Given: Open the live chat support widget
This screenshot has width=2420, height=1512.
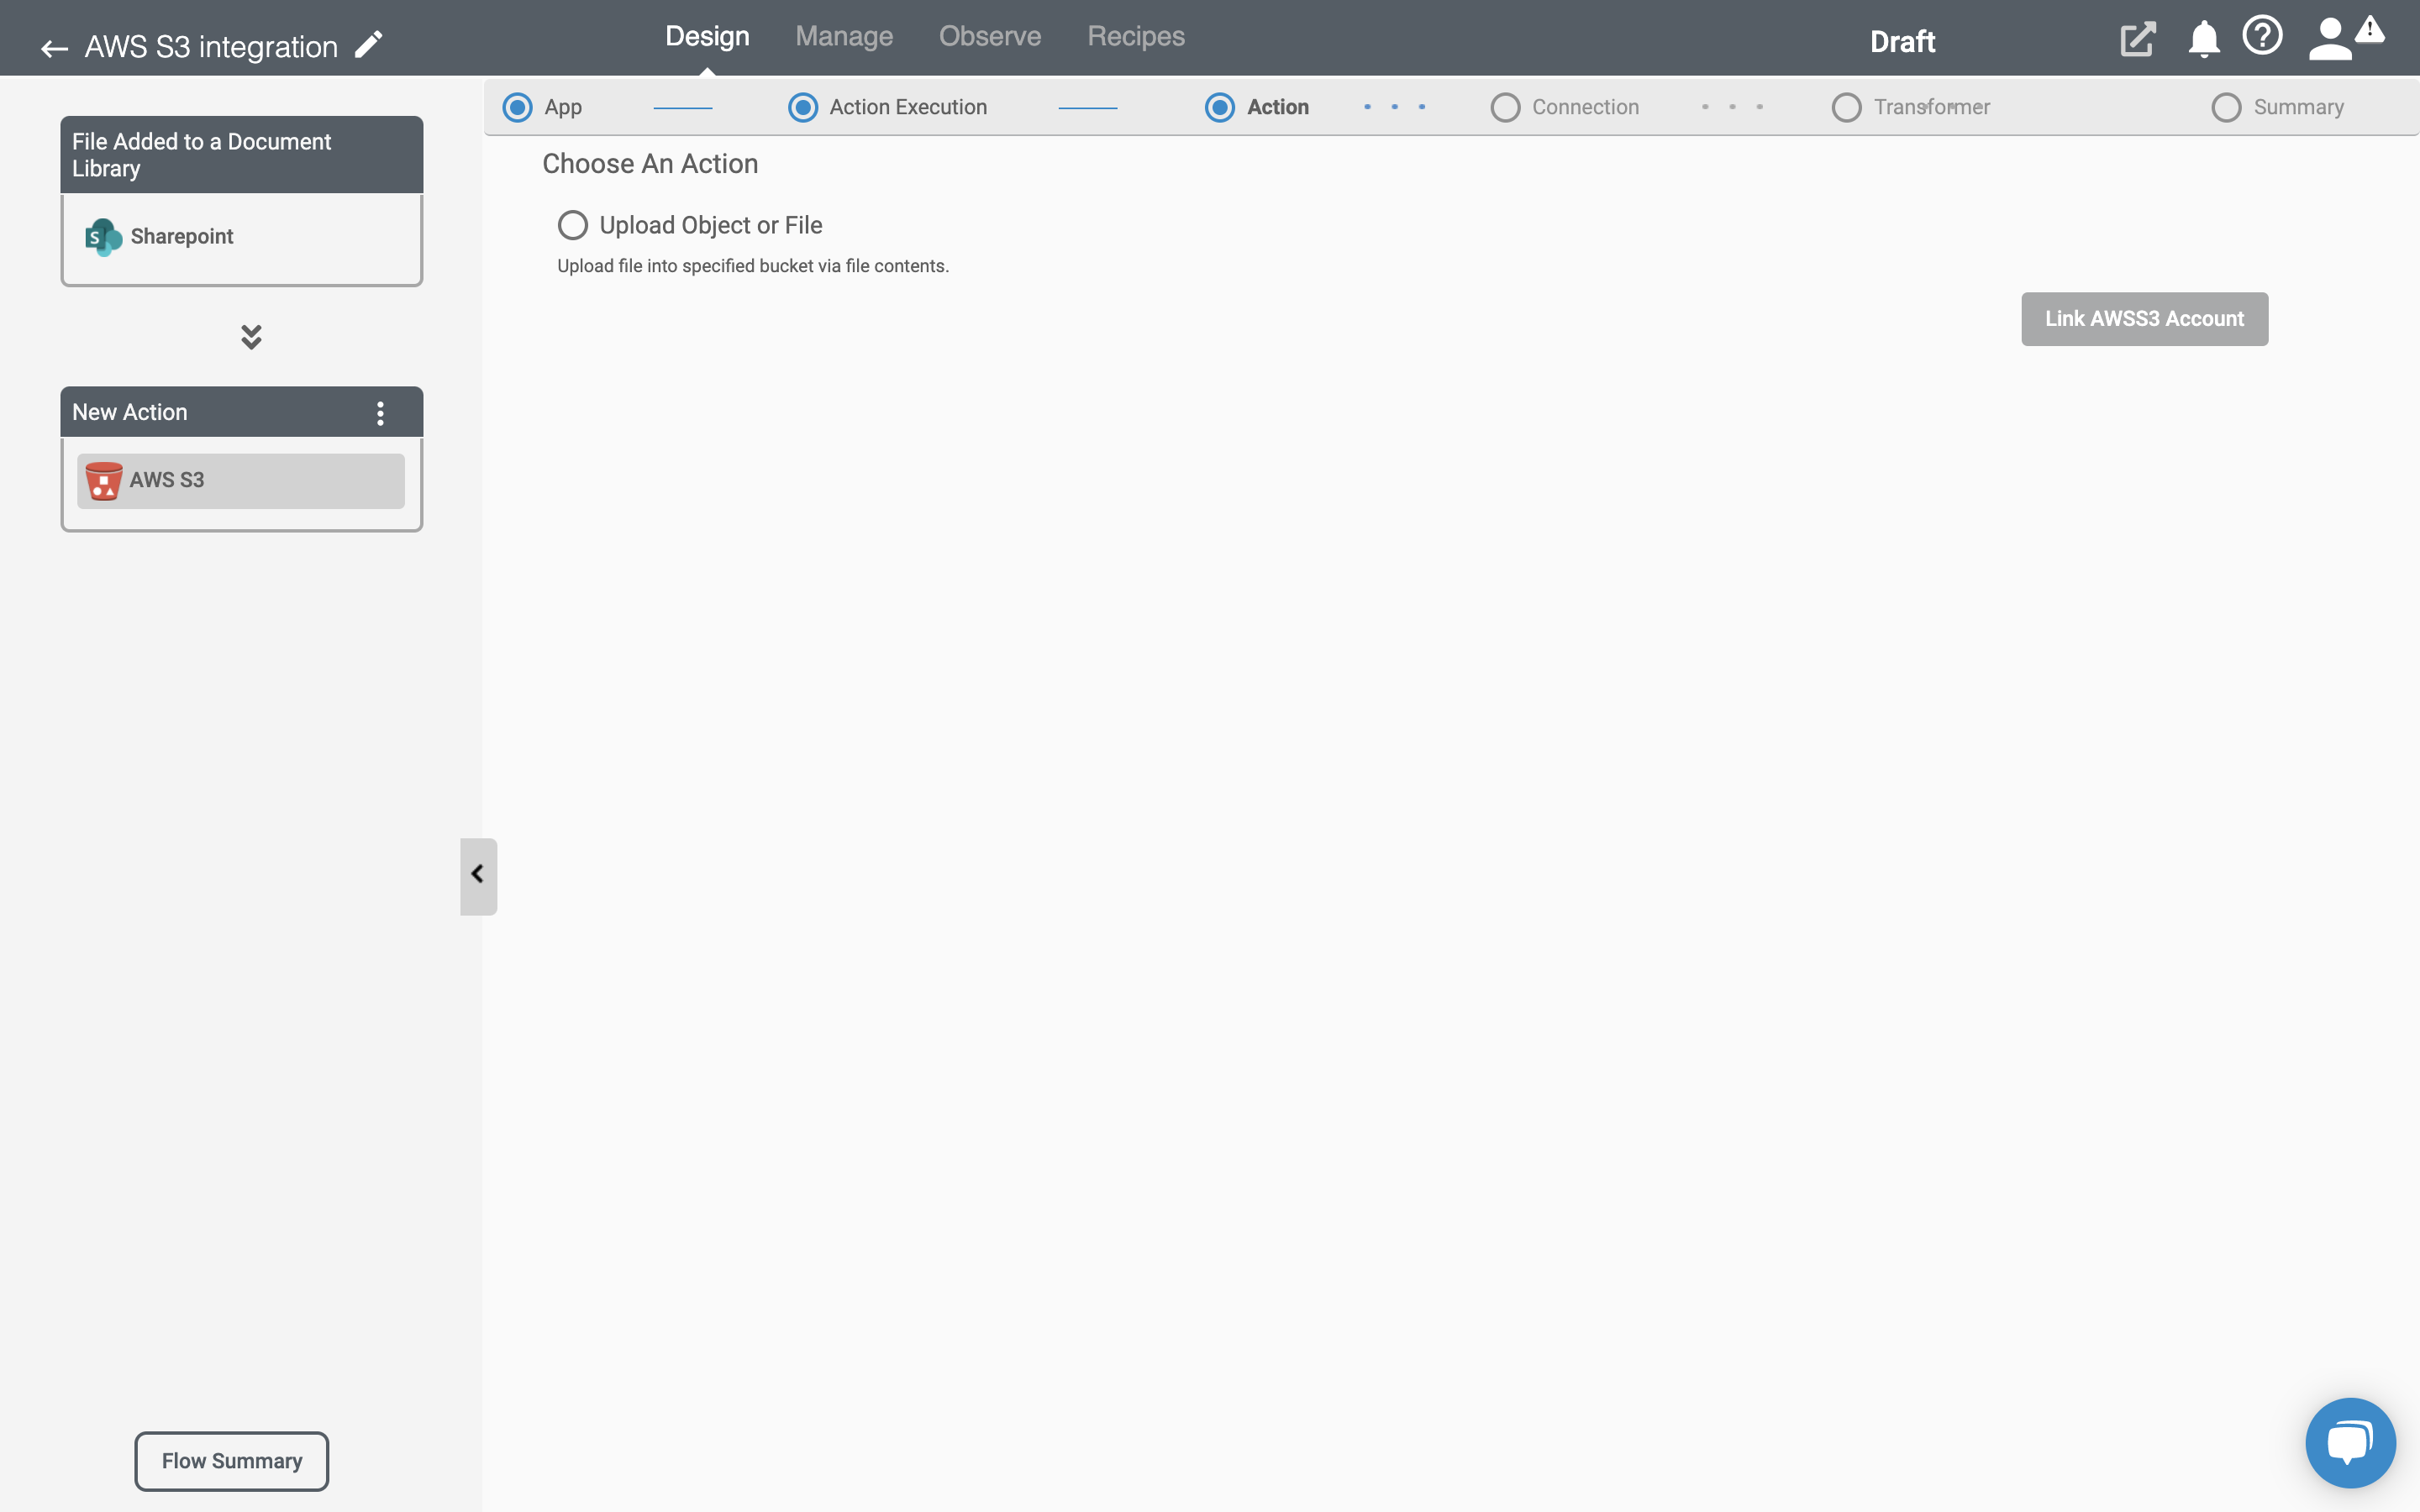Looking at the screenshot, I should (2350, 1442).
